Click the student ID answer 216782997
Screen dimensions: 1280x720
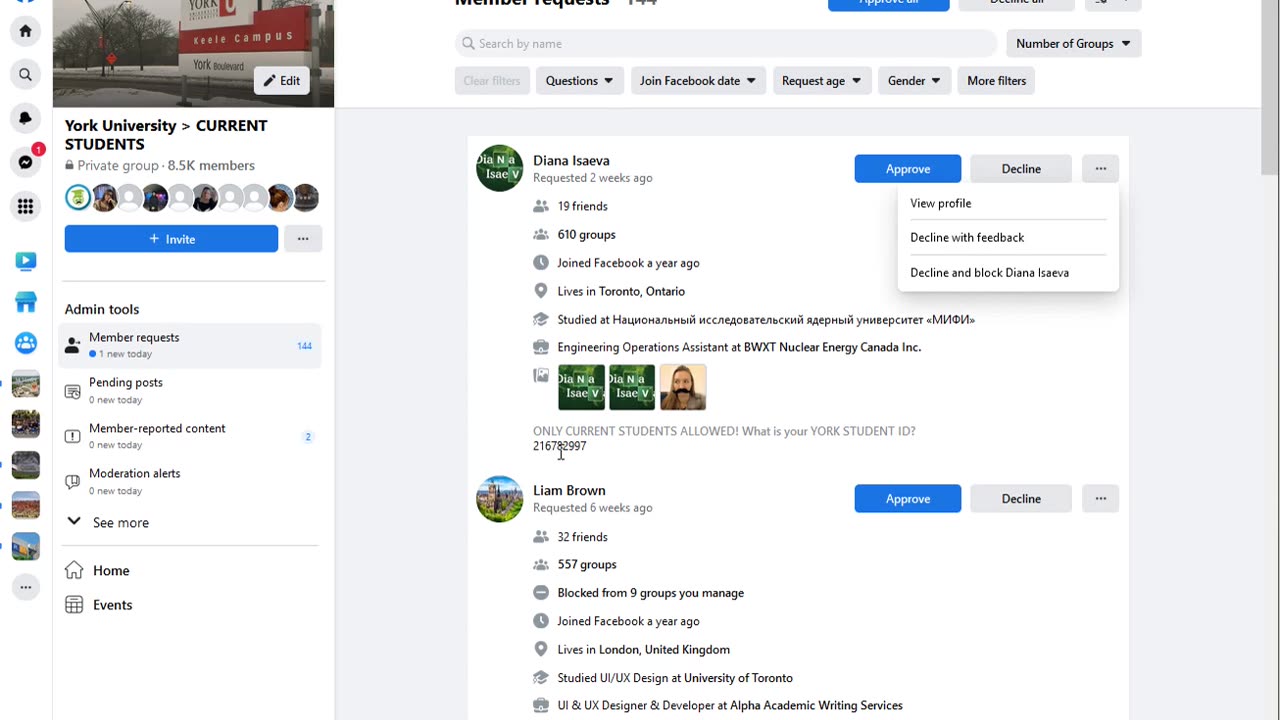(560, 446)
